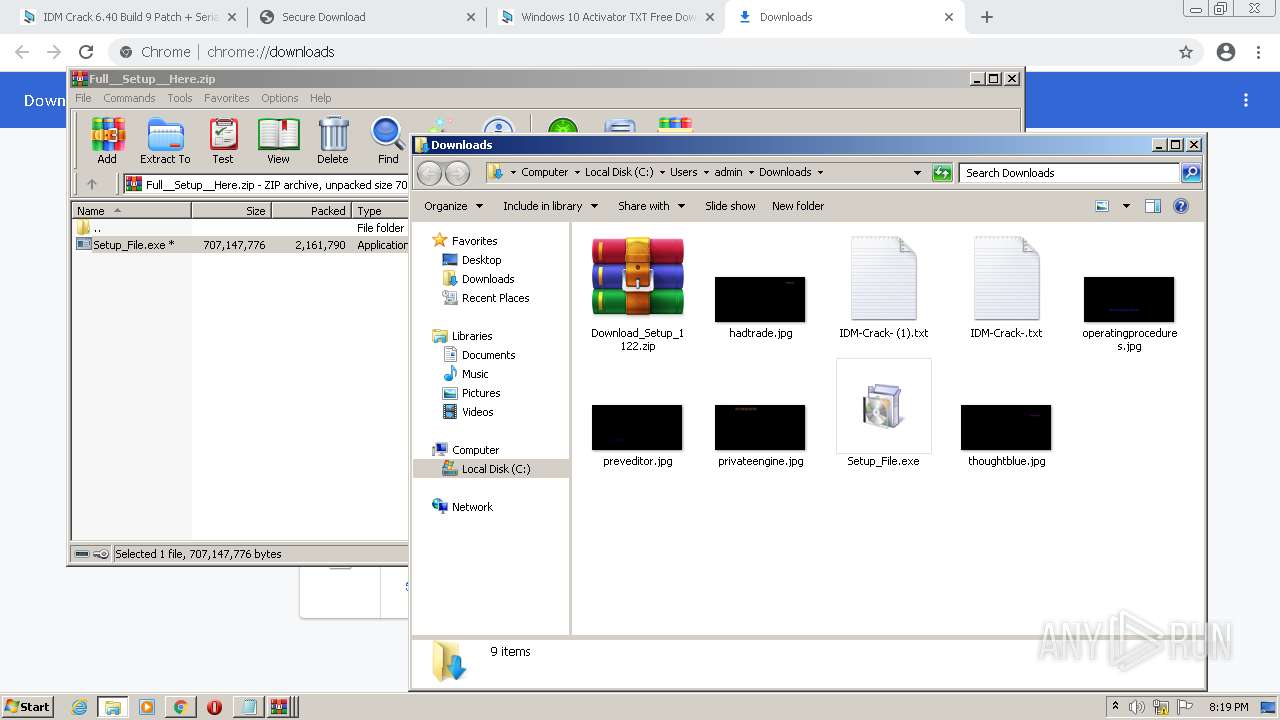Screen dimensions: 1280x720
Task: Open WinRAR Tools menu
Action: [x=180, y=98]
